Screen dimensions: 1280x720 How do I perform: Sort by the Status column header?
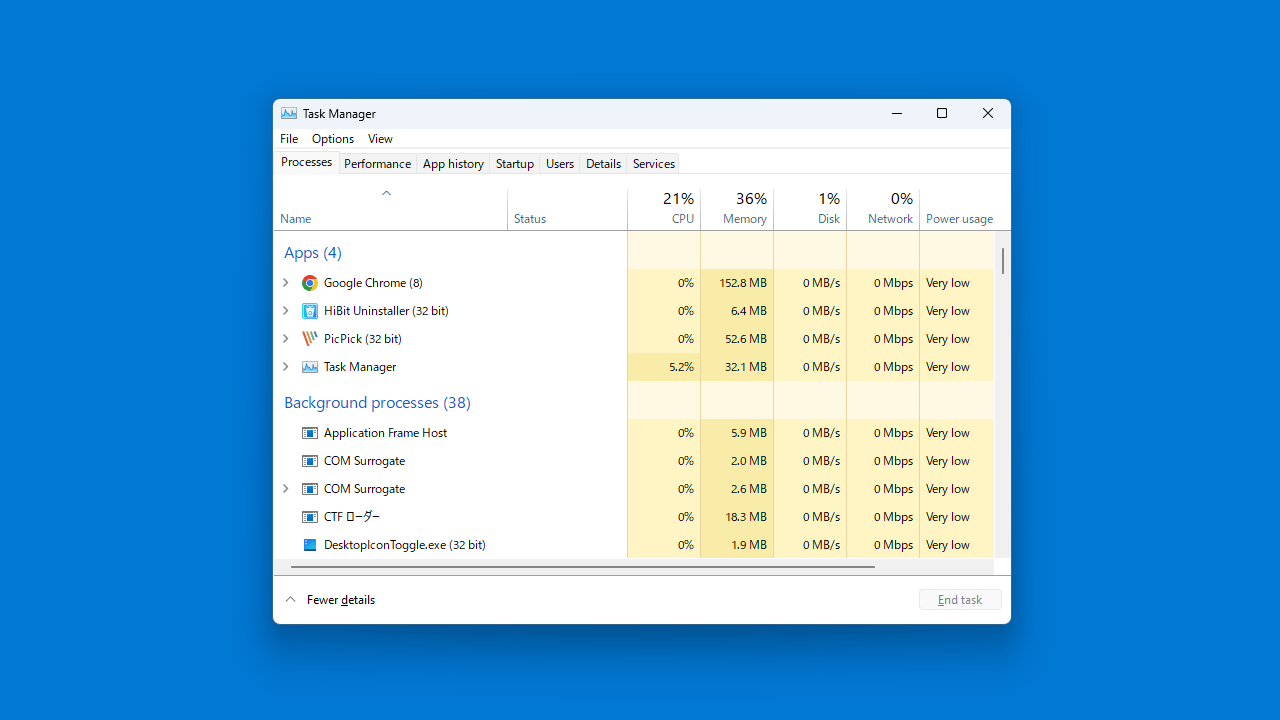pyautogui.click(x=567, y=210)
